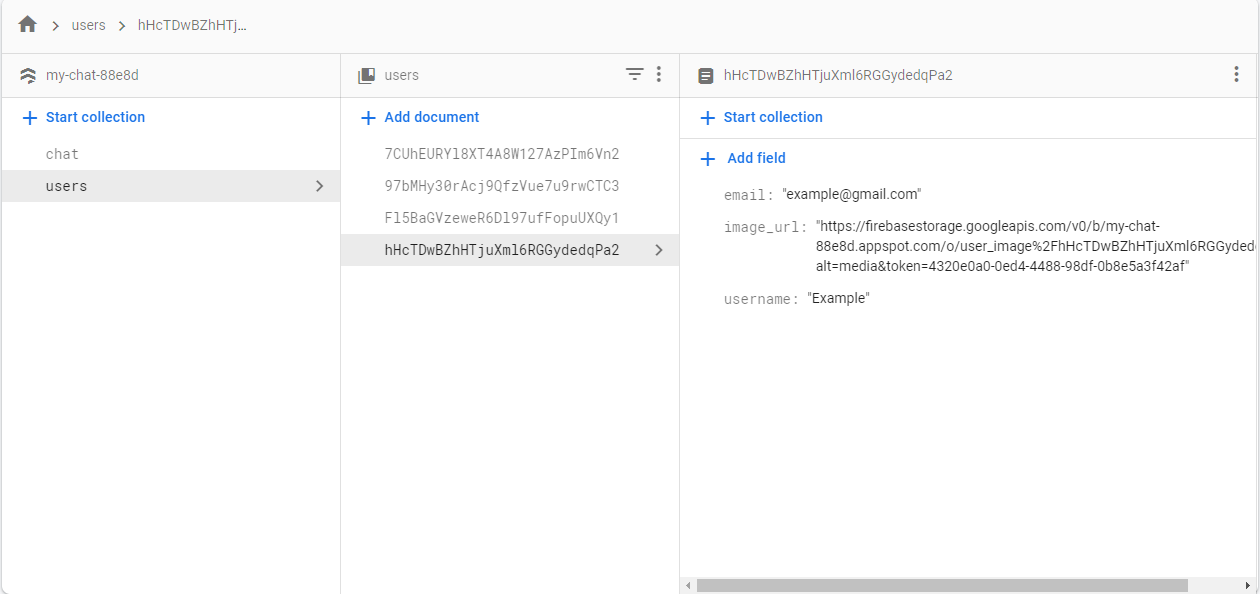Open the users collection overflow menu
This screenshot has width=1260, height=594.
(x=658, y=74)
